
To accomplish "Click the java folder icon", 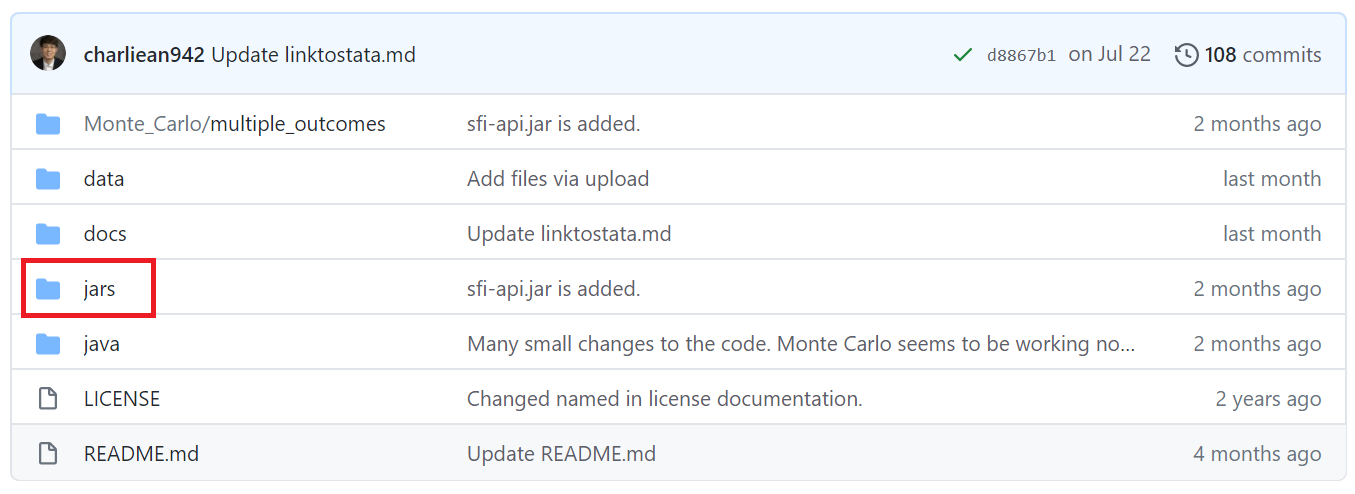I will tap(48, 344).
